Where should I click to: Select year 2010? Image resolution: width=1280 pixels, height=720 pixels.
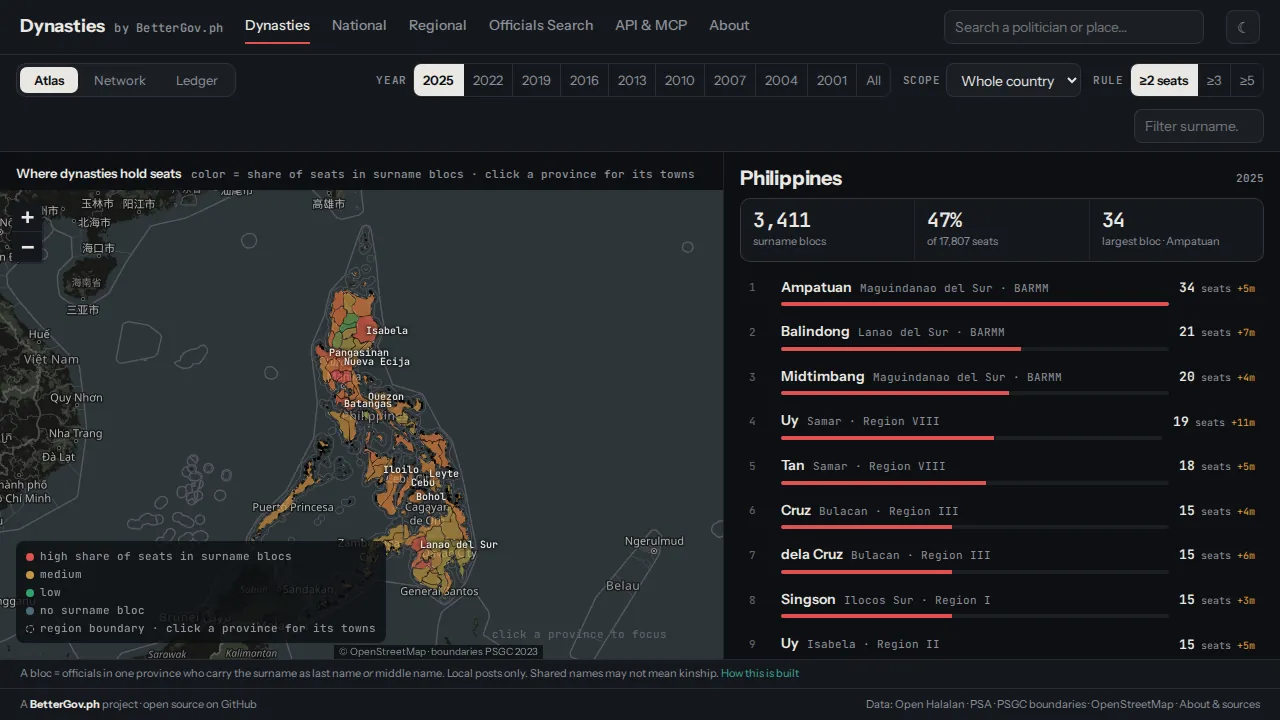680,80
